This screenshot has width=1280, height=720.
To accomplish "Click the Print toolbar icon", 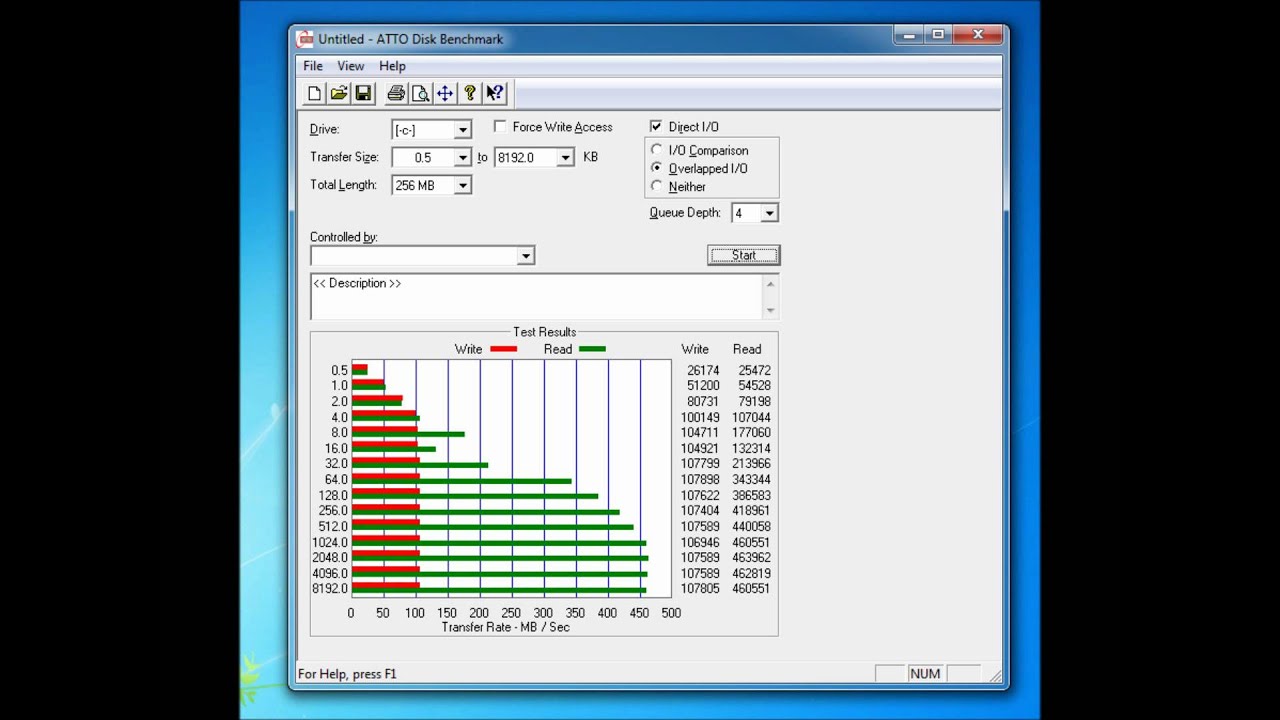I will (396, 93).
